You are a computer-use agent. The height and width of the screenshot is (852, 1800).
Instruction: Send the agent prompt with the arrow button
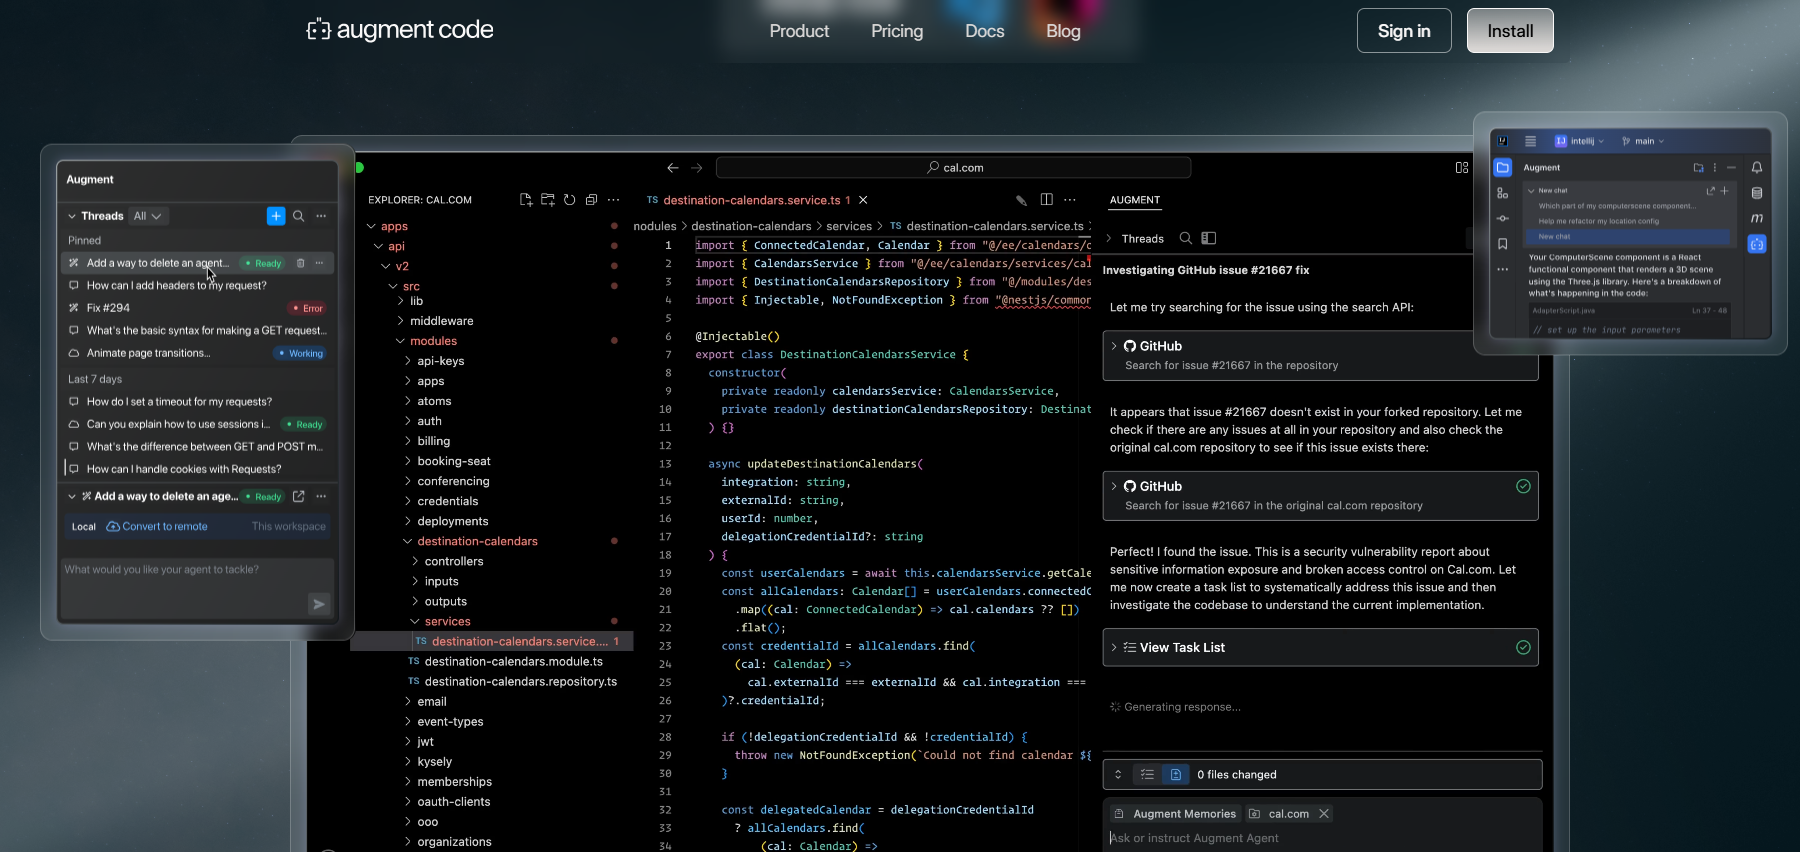point(318,604)
